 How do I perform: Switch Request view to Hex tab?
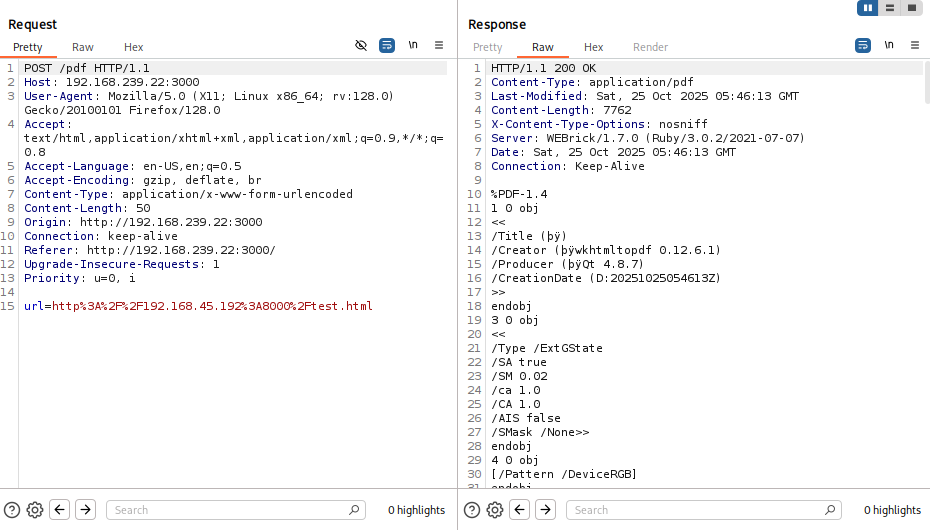(x=134, y=47)
